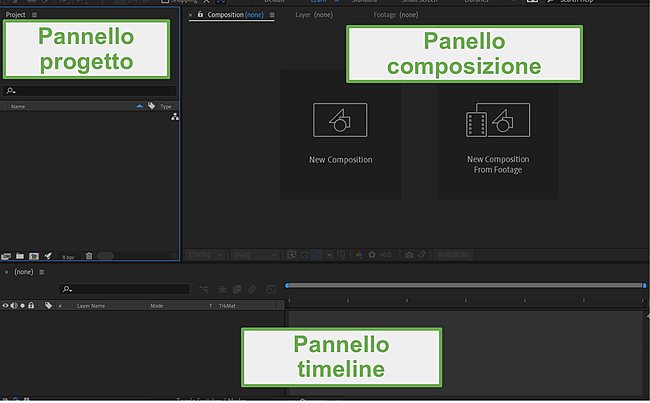The image size is (650, 403).
Task: Switch to the Layer (none) tab
Action: [314, 15]
